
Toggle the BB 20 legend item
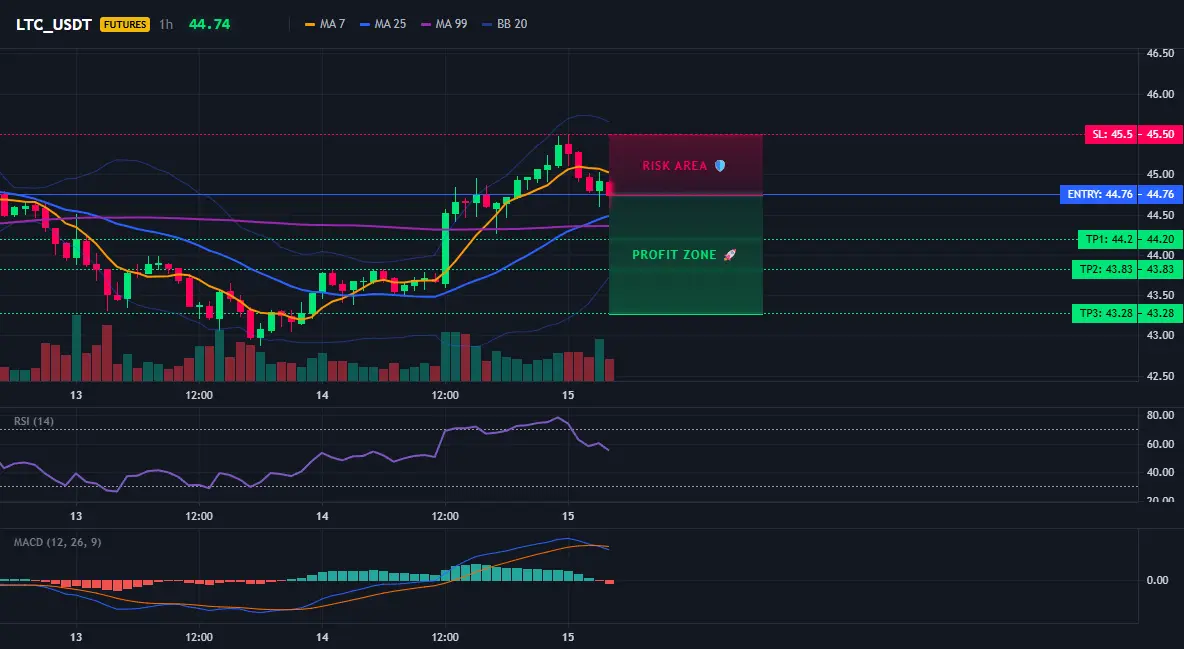(504, 24)
